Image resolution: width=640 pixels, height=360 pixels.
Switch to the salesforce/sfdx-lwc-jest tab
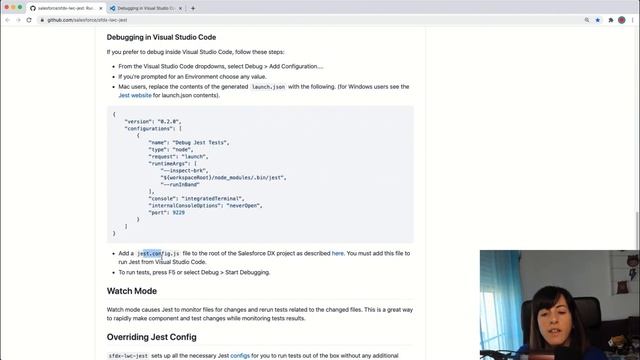[x=65, y=8]
